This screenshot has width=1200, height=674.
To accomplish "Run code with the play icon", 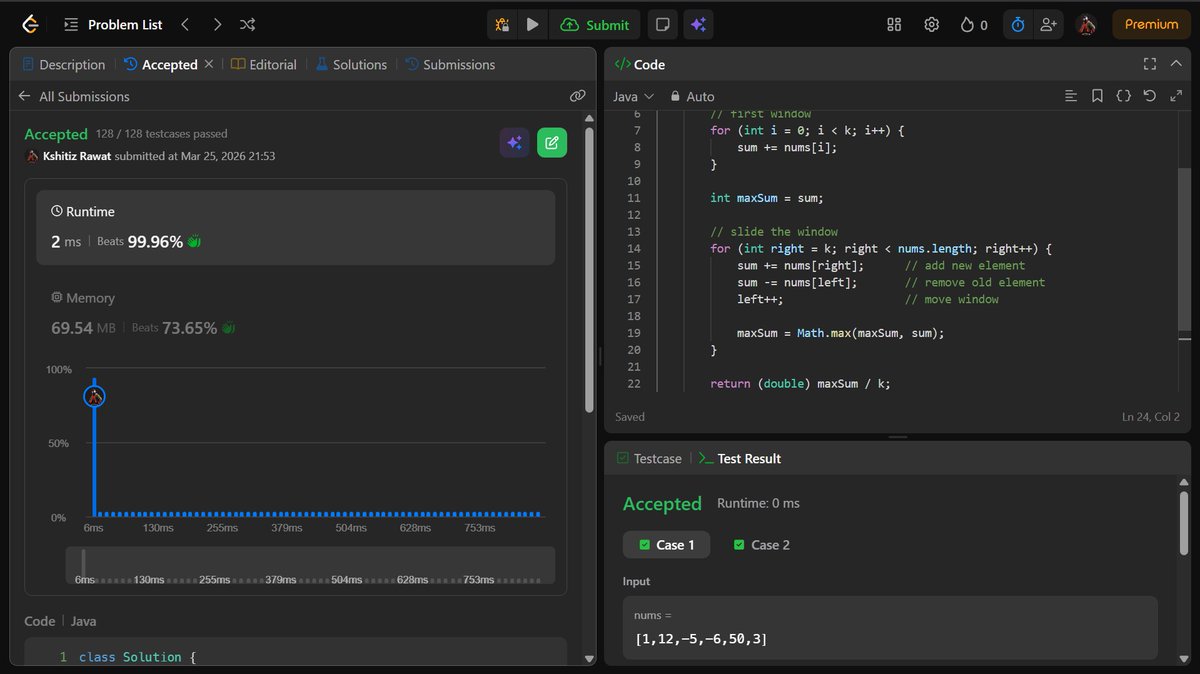I will coord(532,24).
